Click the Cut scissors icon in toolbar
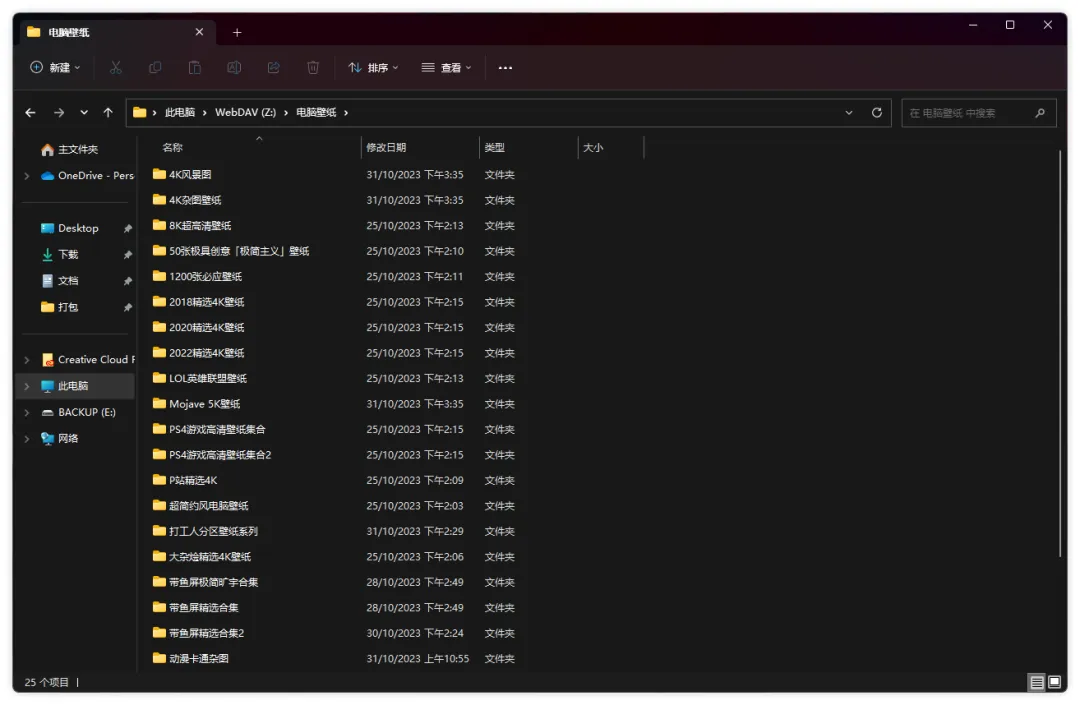The width and height of the screenshot is (1080, 705). (116, 68)
